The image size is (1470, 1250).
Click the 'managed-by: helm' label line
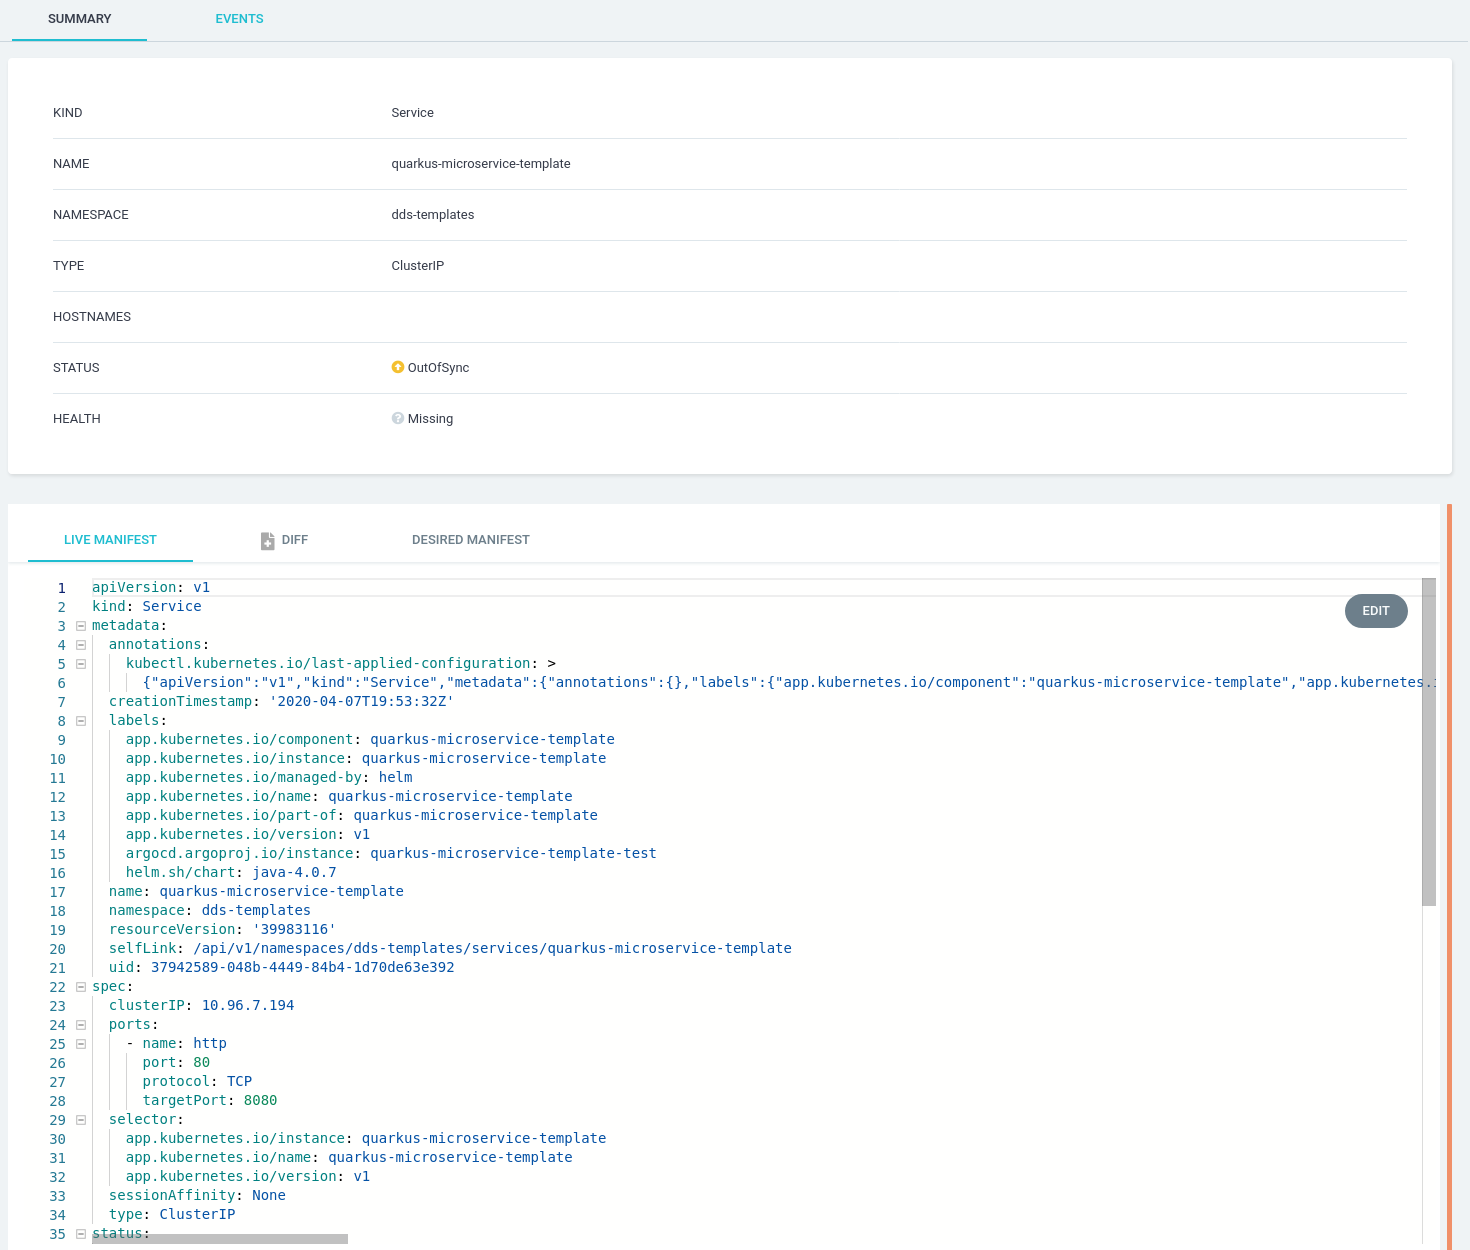[x=269, y=778]
